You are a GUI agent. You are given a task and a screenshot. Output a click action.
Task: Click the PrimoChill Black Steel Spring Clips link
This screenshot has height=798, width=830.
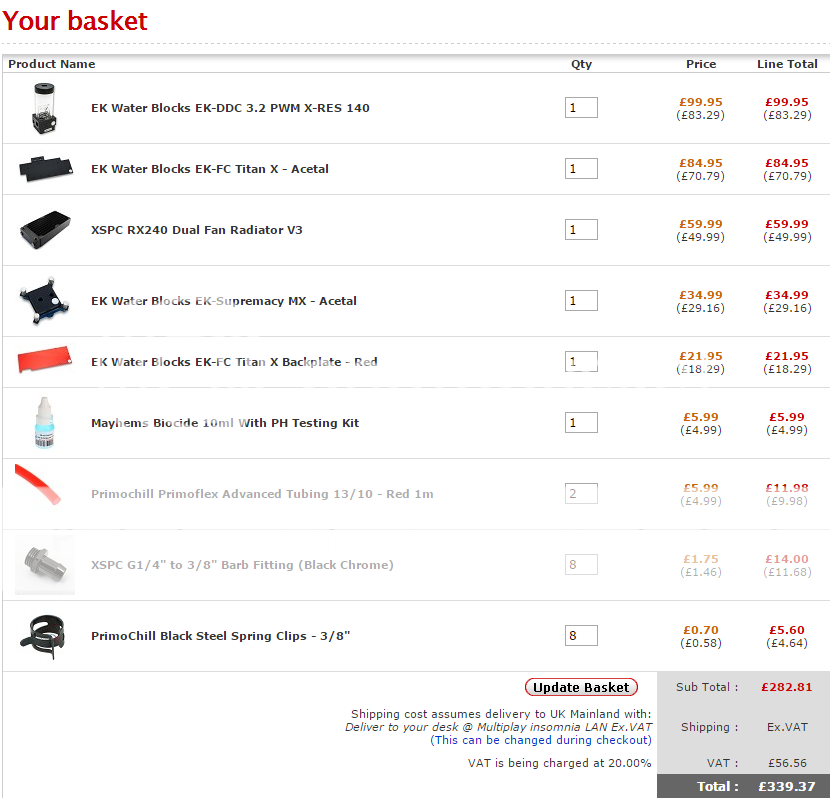click(x=220, y=636)
